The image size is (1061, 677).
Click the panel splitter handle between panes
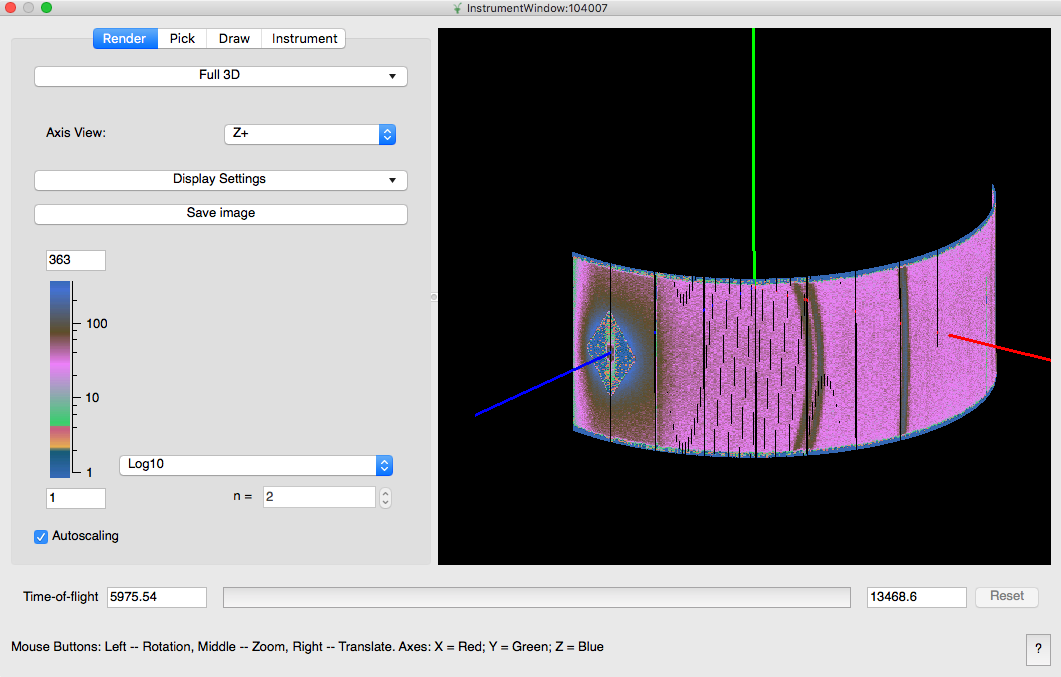pos(433,296)
